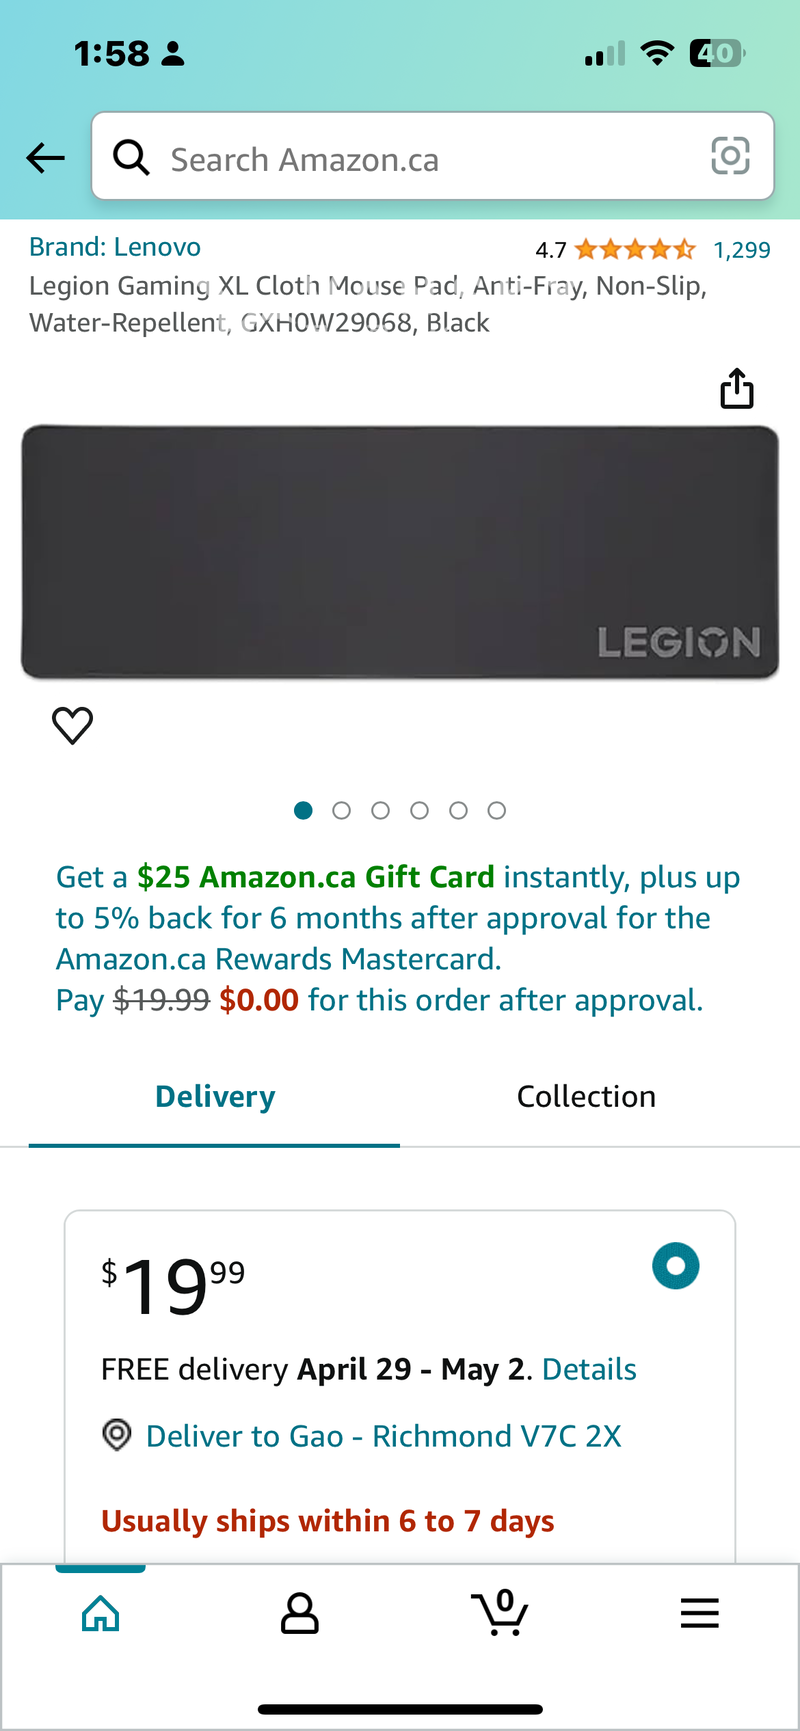Open camera lens search icon

pyautogui.click(x=730, y=156)
